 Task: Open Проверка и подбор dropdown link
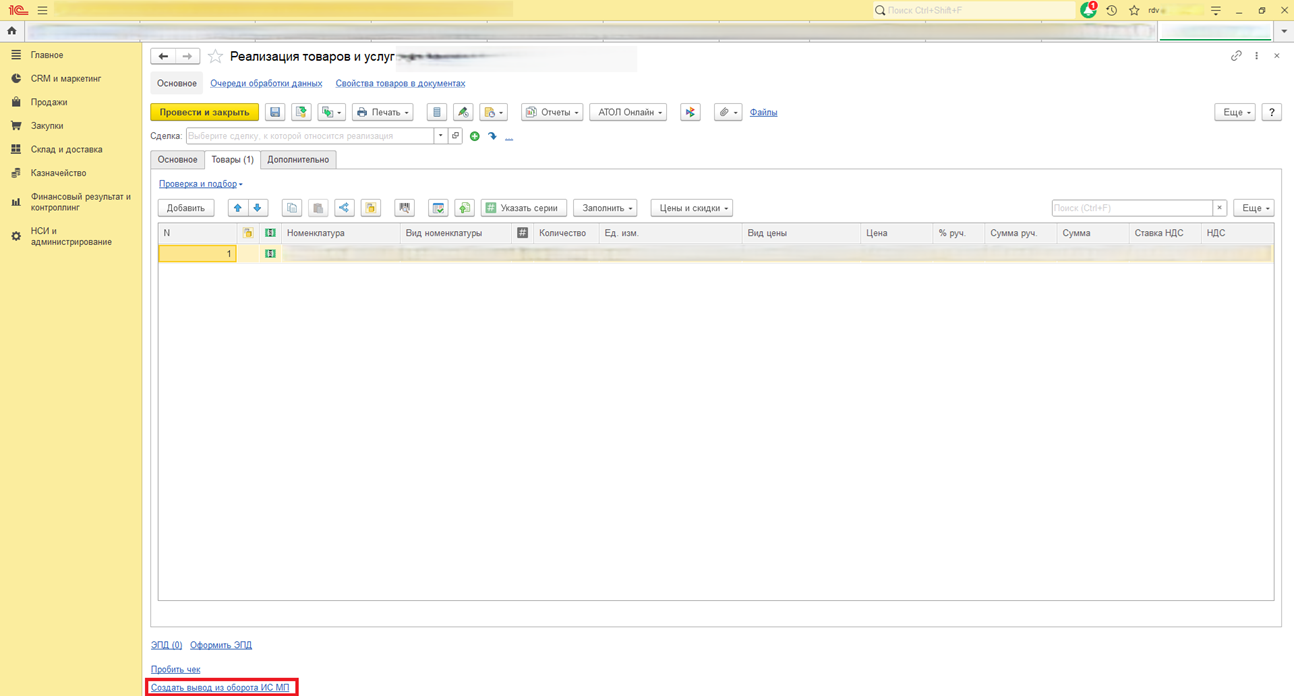pyautogui.click(x=200, y=184)
